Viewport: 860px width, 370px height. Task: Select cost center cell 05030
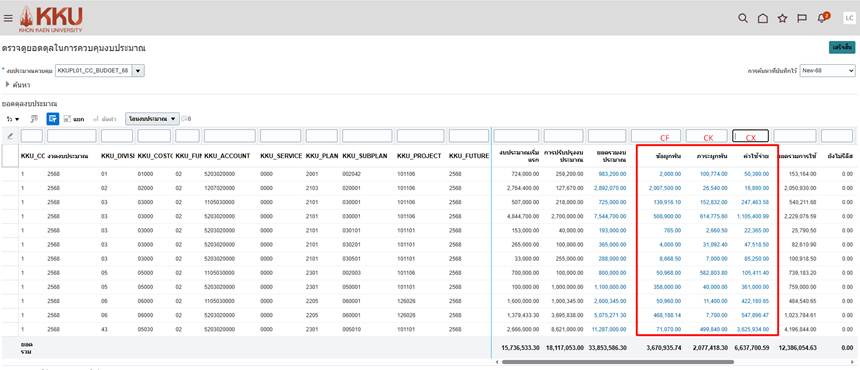(146, 329)
